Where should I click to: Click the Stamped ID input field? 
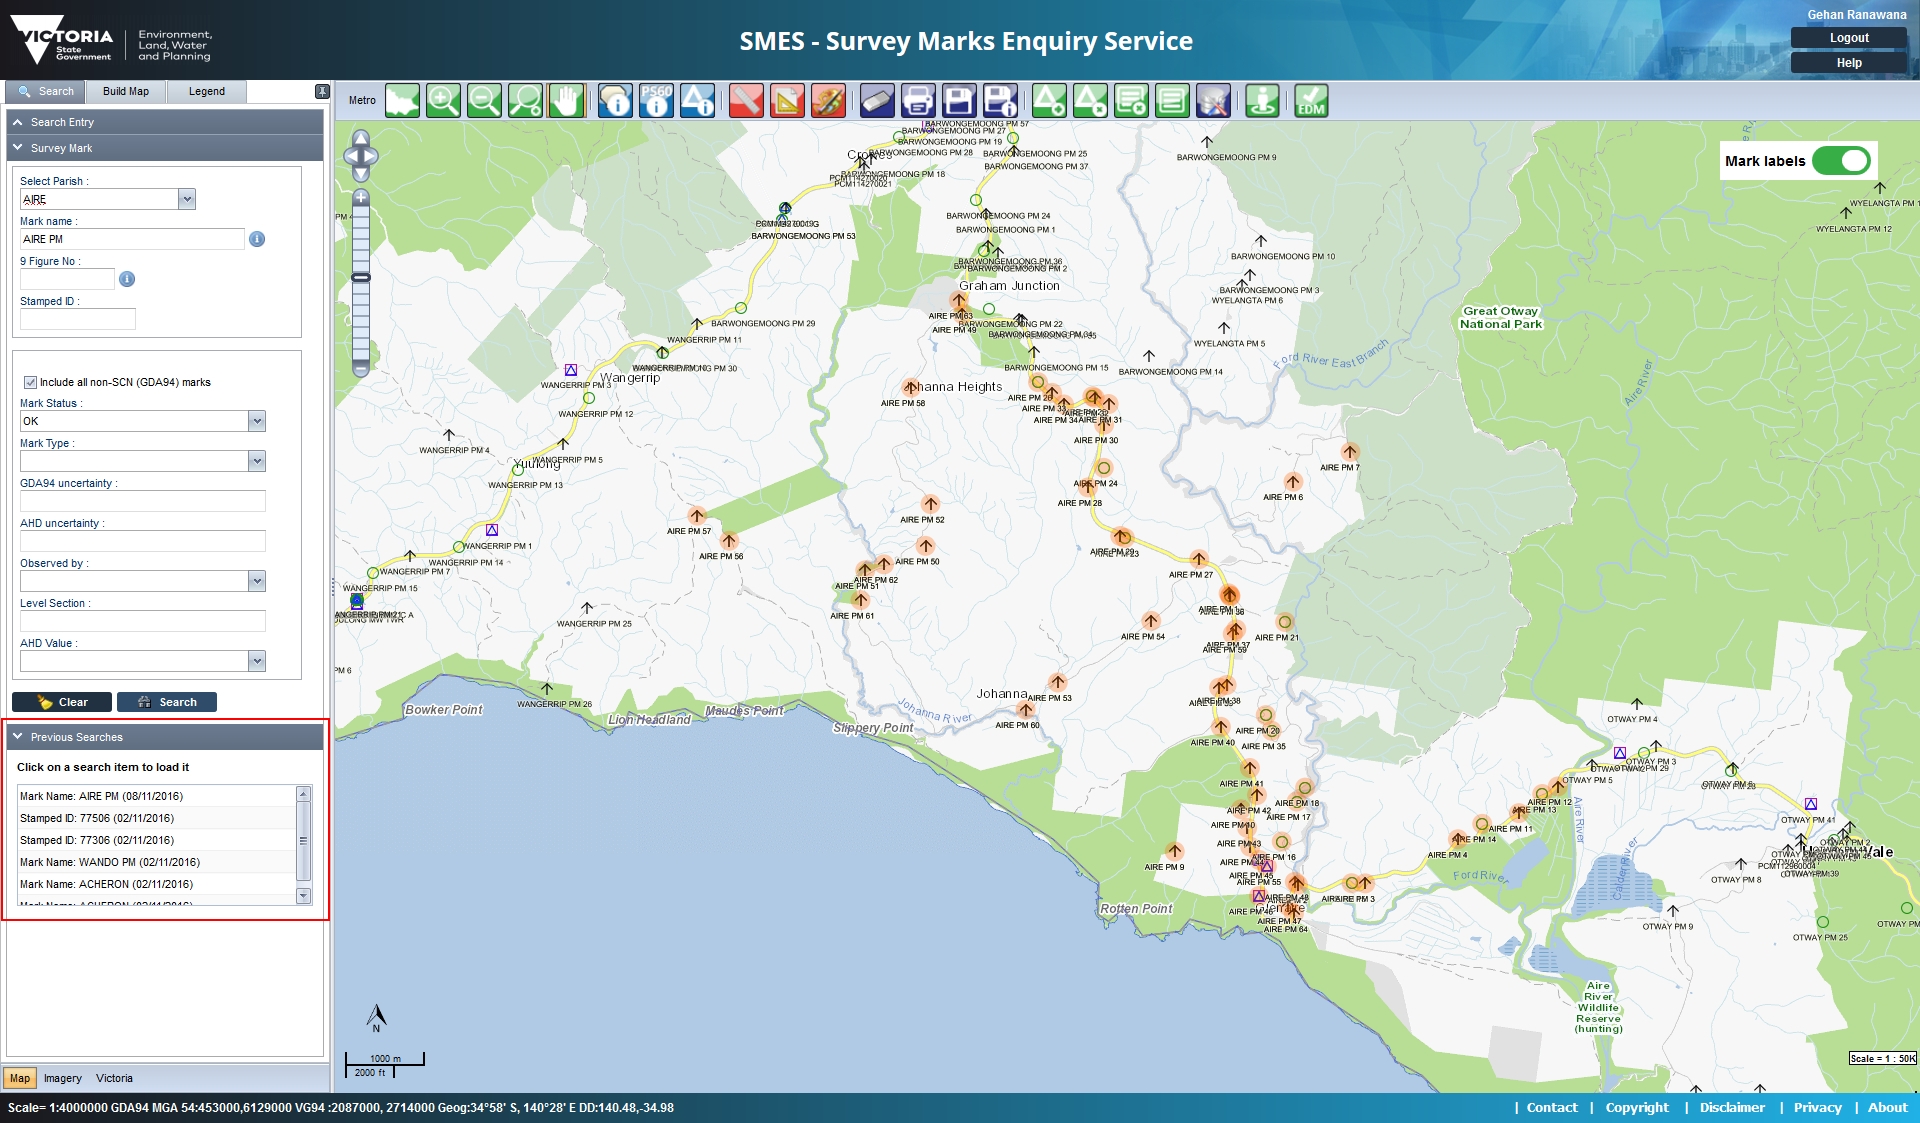[x=78, y=319]
